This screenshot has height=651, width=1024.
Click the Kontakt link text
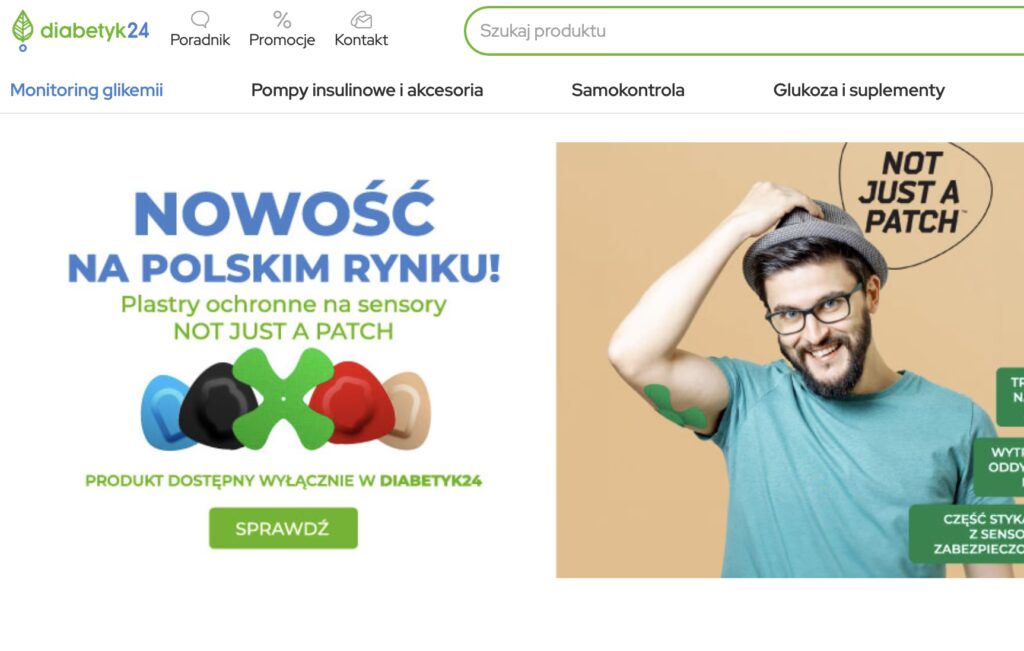[361, 40]
